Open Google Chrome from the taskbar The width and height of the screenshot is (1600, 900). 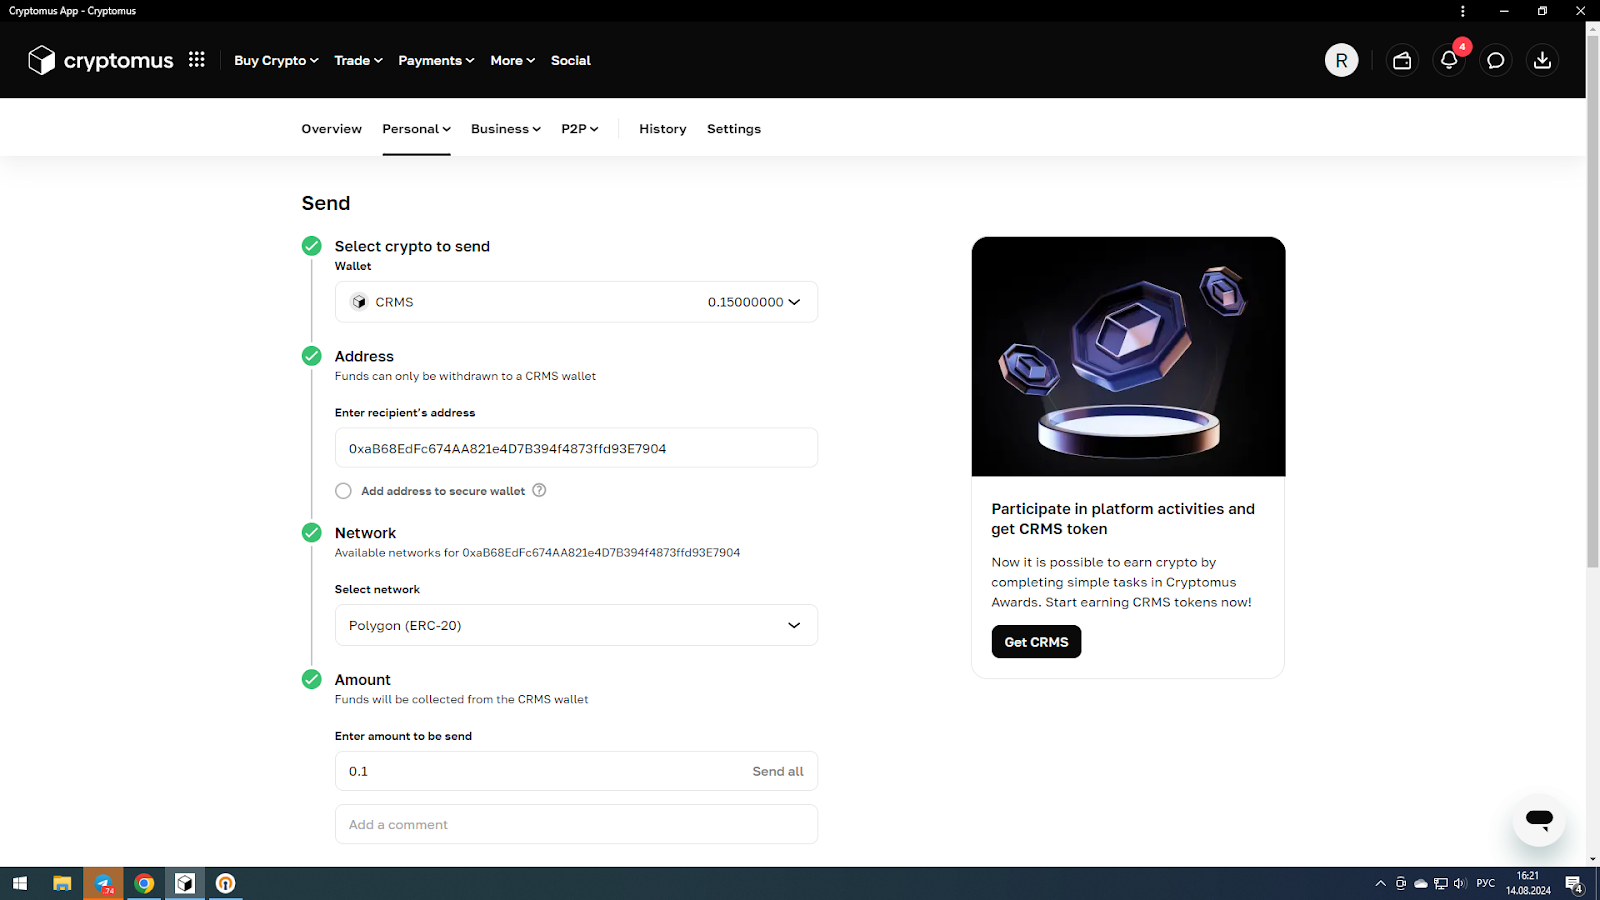(144, 883)
